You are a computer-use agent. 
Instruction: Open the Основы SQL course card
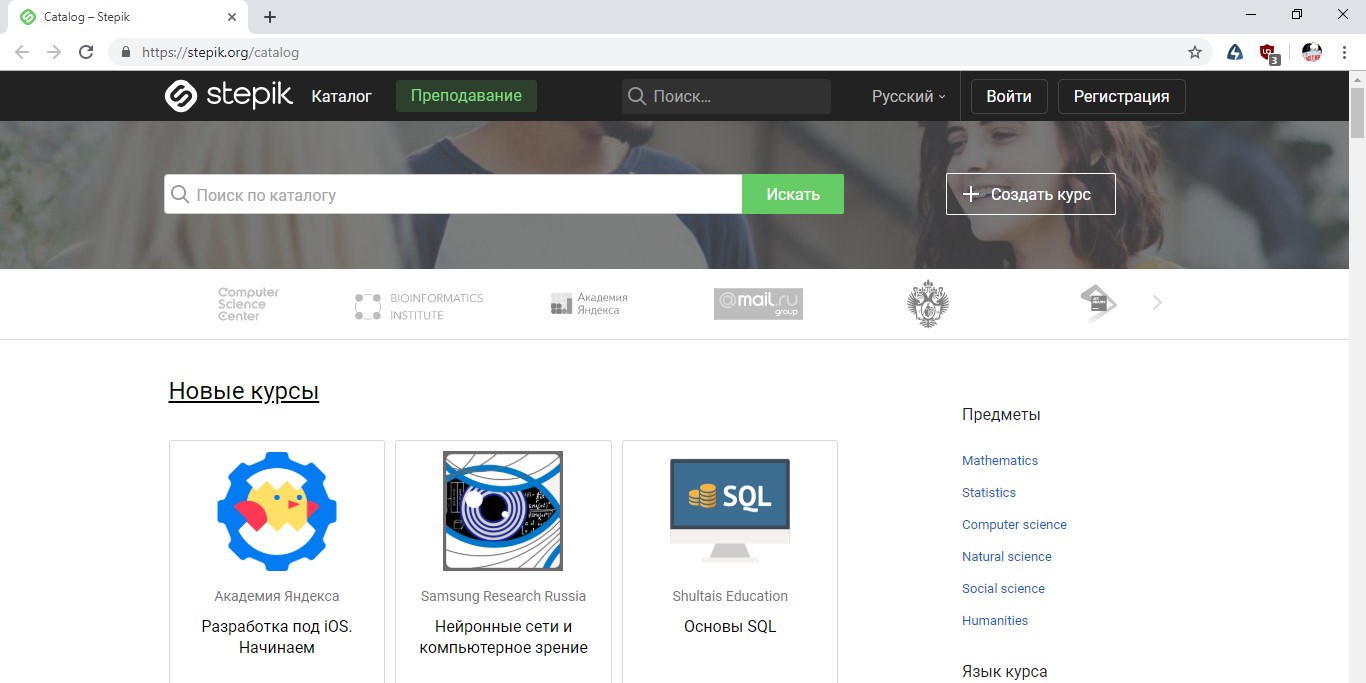pos(729,560)
